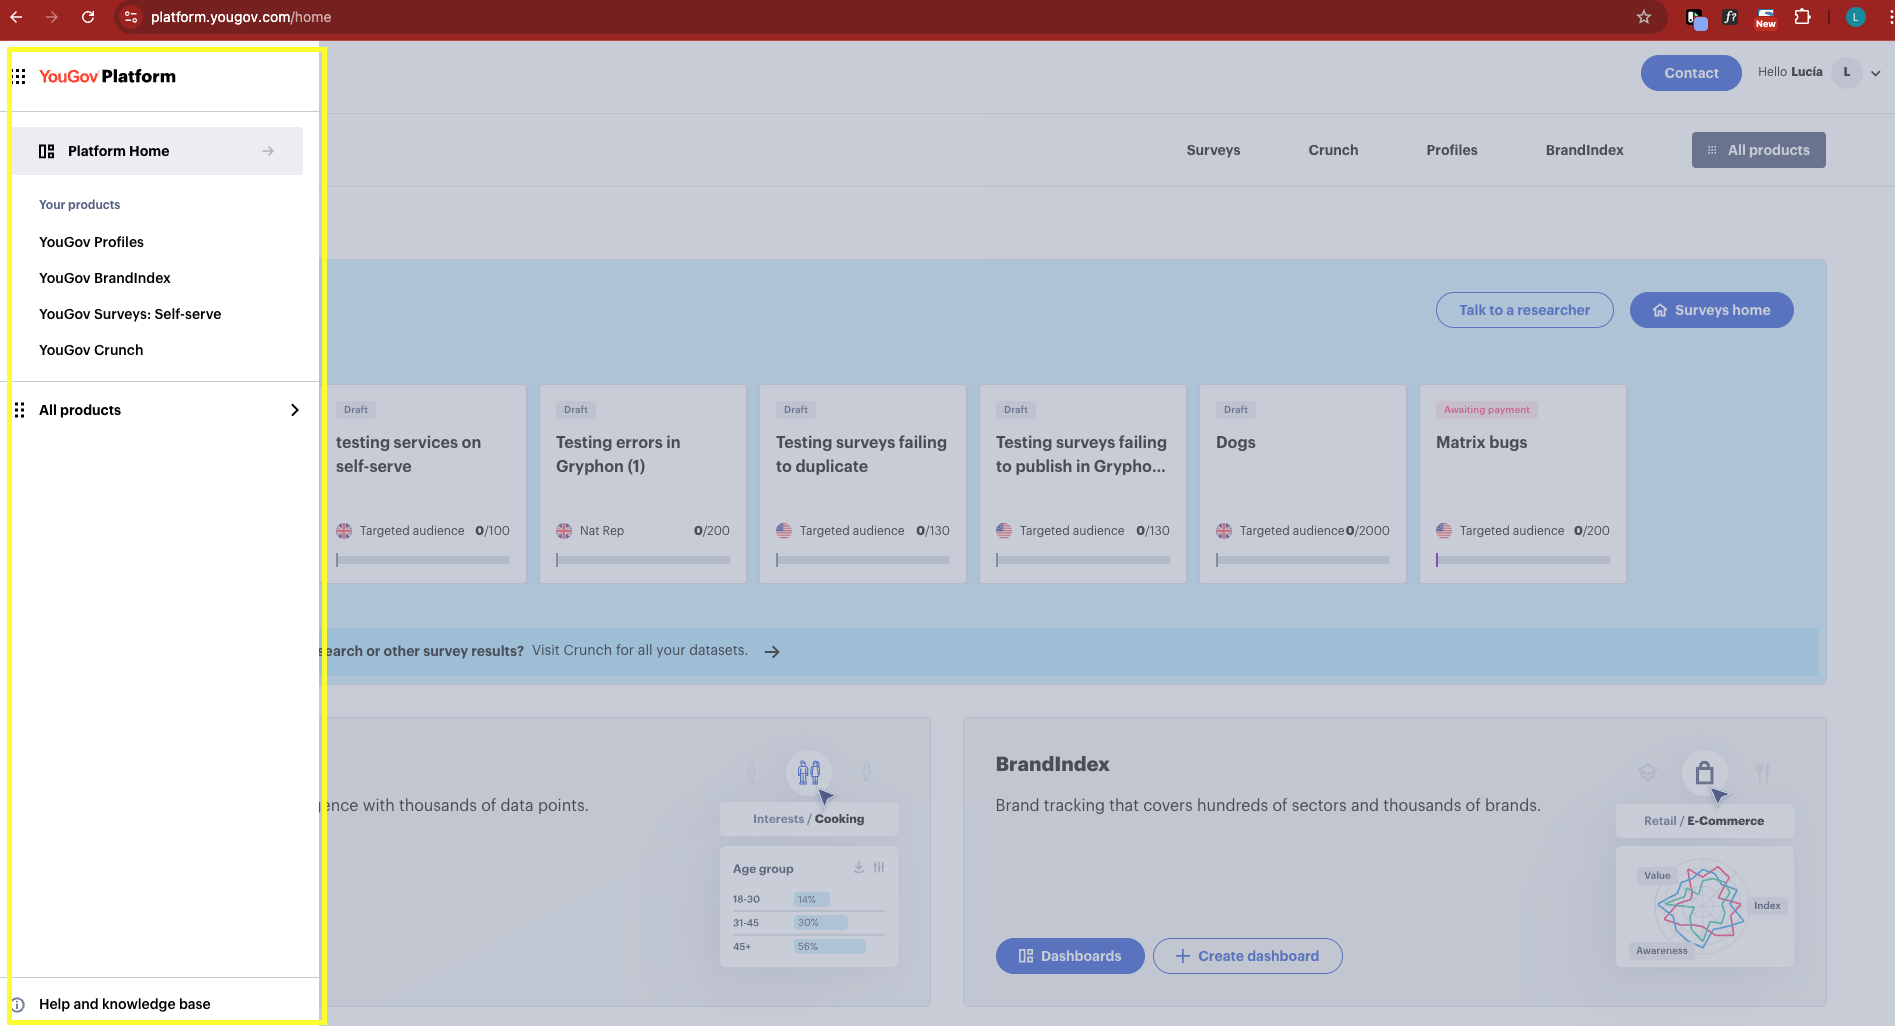
Task: Click the browser extensions puzzle icon
Action: coord(1803,17)
